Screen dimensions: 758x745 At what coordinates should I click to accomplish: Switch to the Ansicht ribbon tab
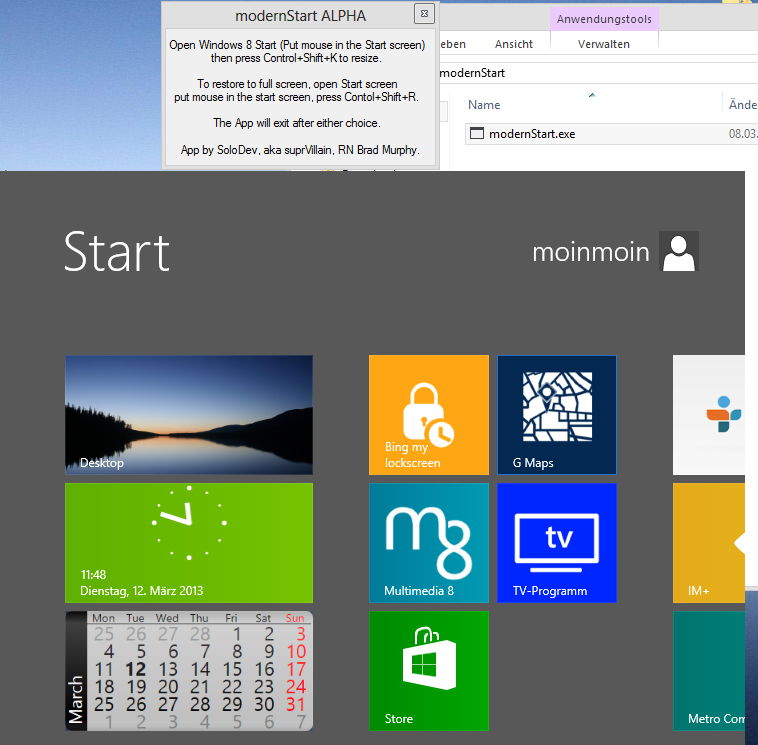[x=513, y=44]
